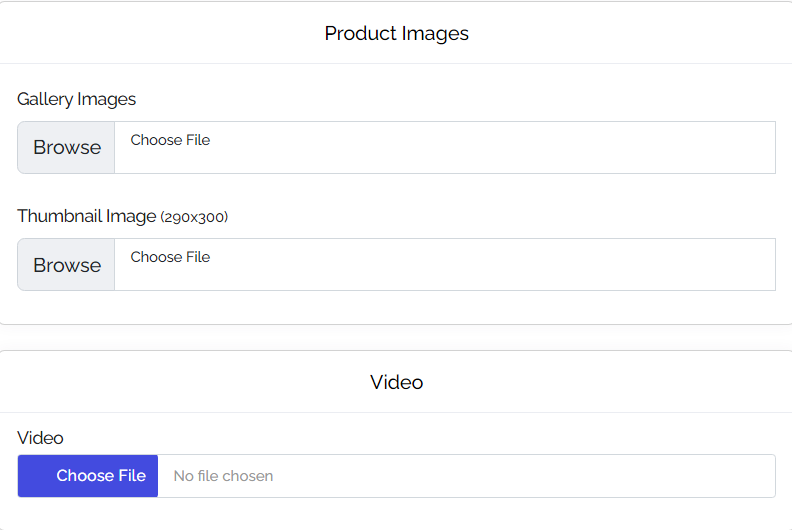
Task: Click 'Choose File' placeholder in Gallery Images field
Action: [x=170, y=140]
